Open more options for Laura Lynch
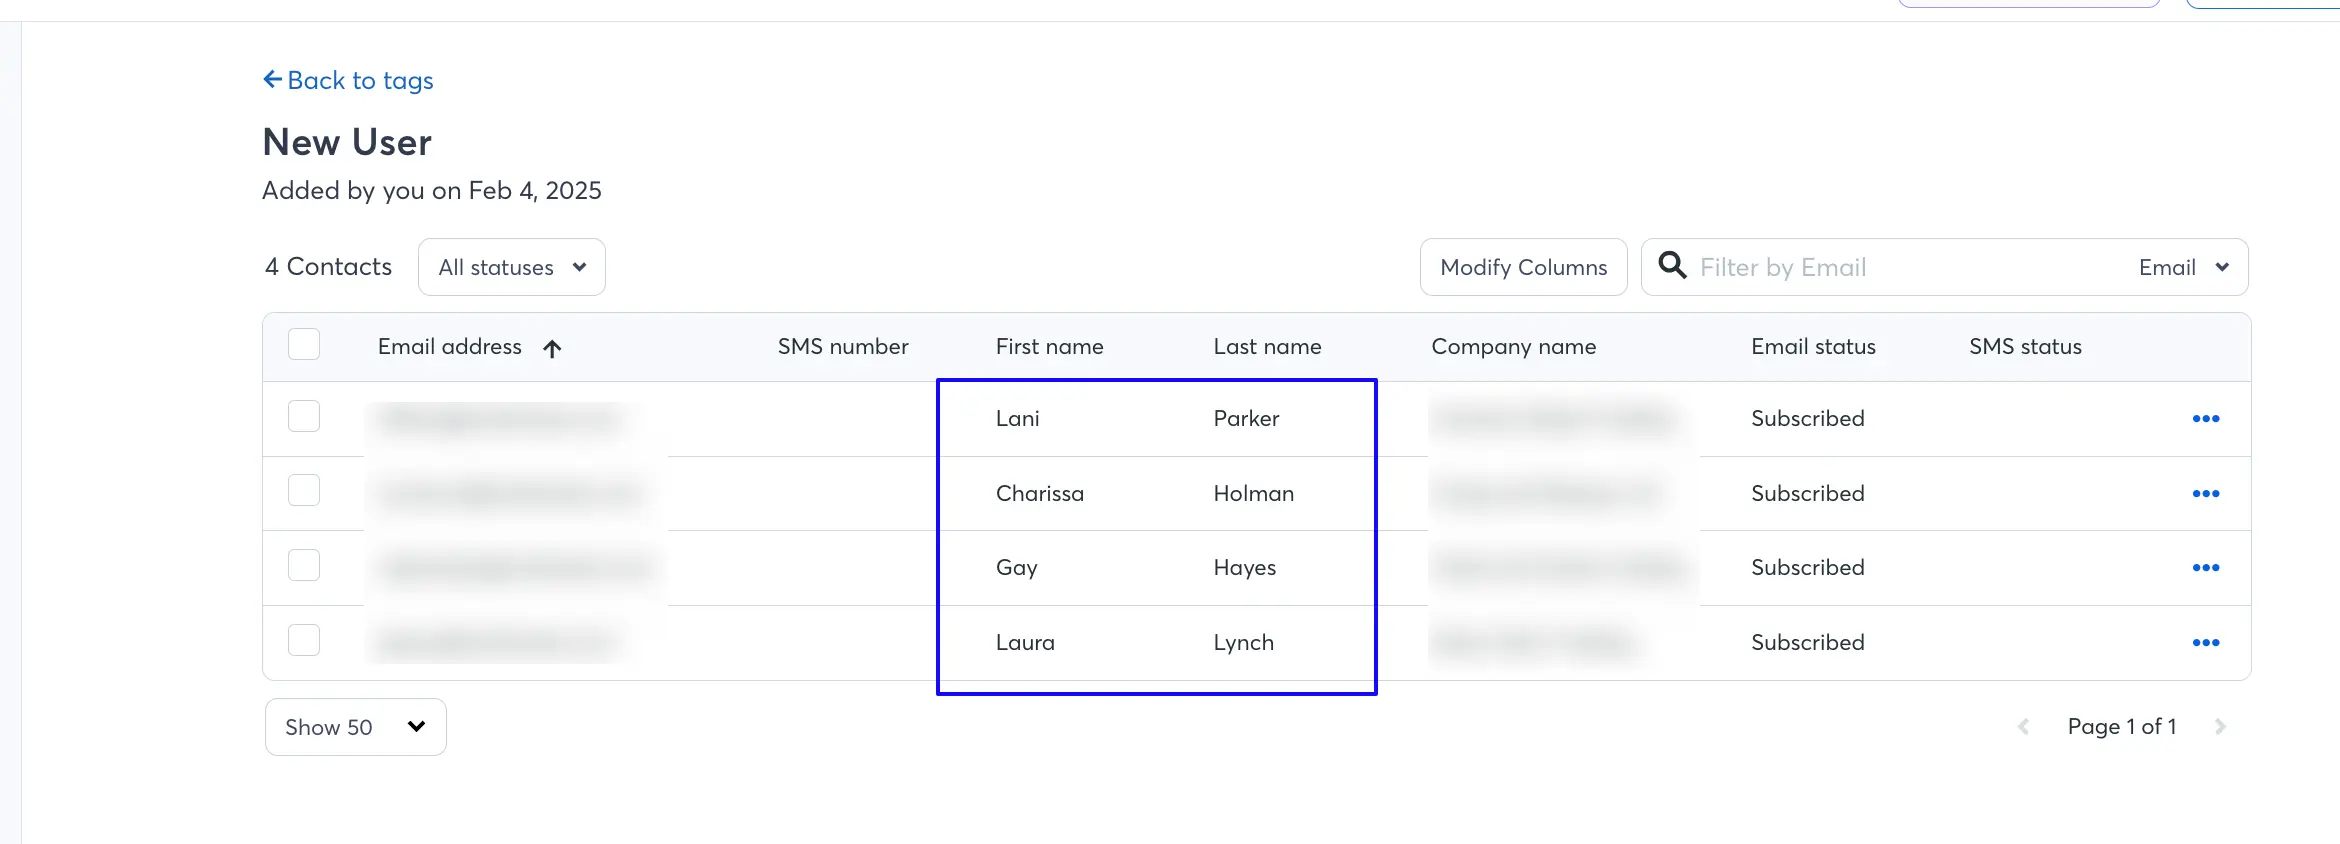Image resolution: width=2340 pixels, height=844 pixels. pos(2206,643)
